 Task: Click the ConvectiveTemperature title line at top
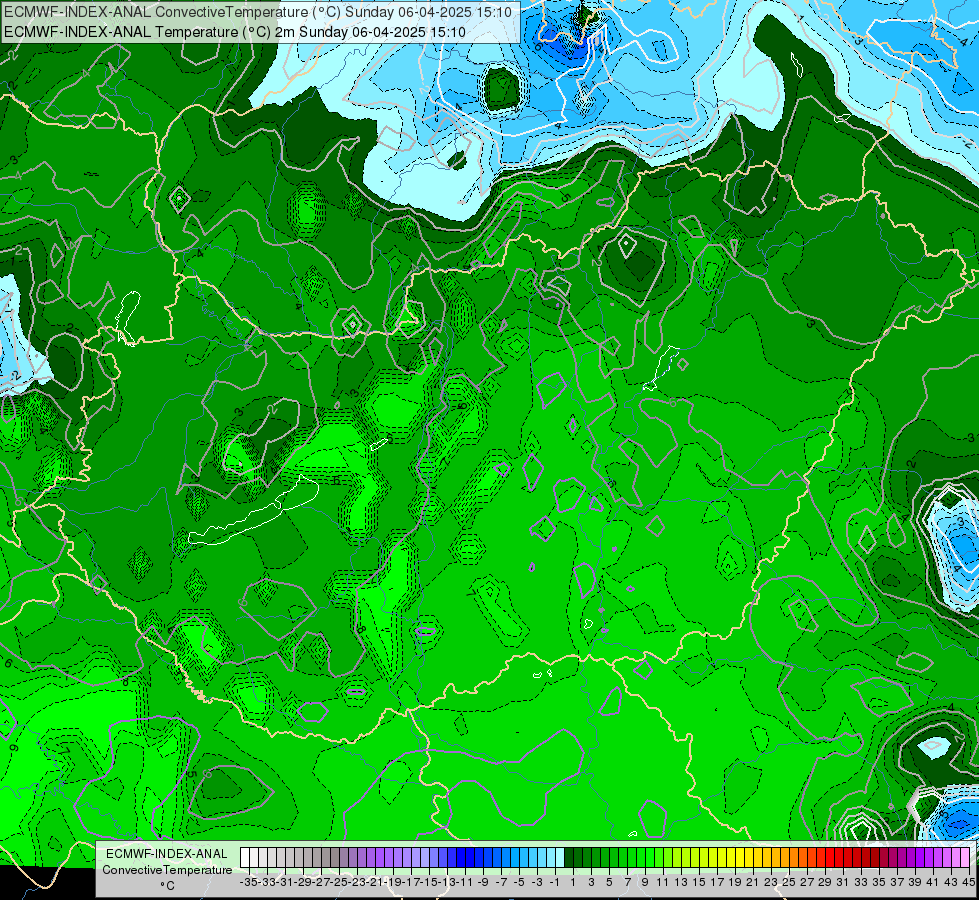pos(257,12)
